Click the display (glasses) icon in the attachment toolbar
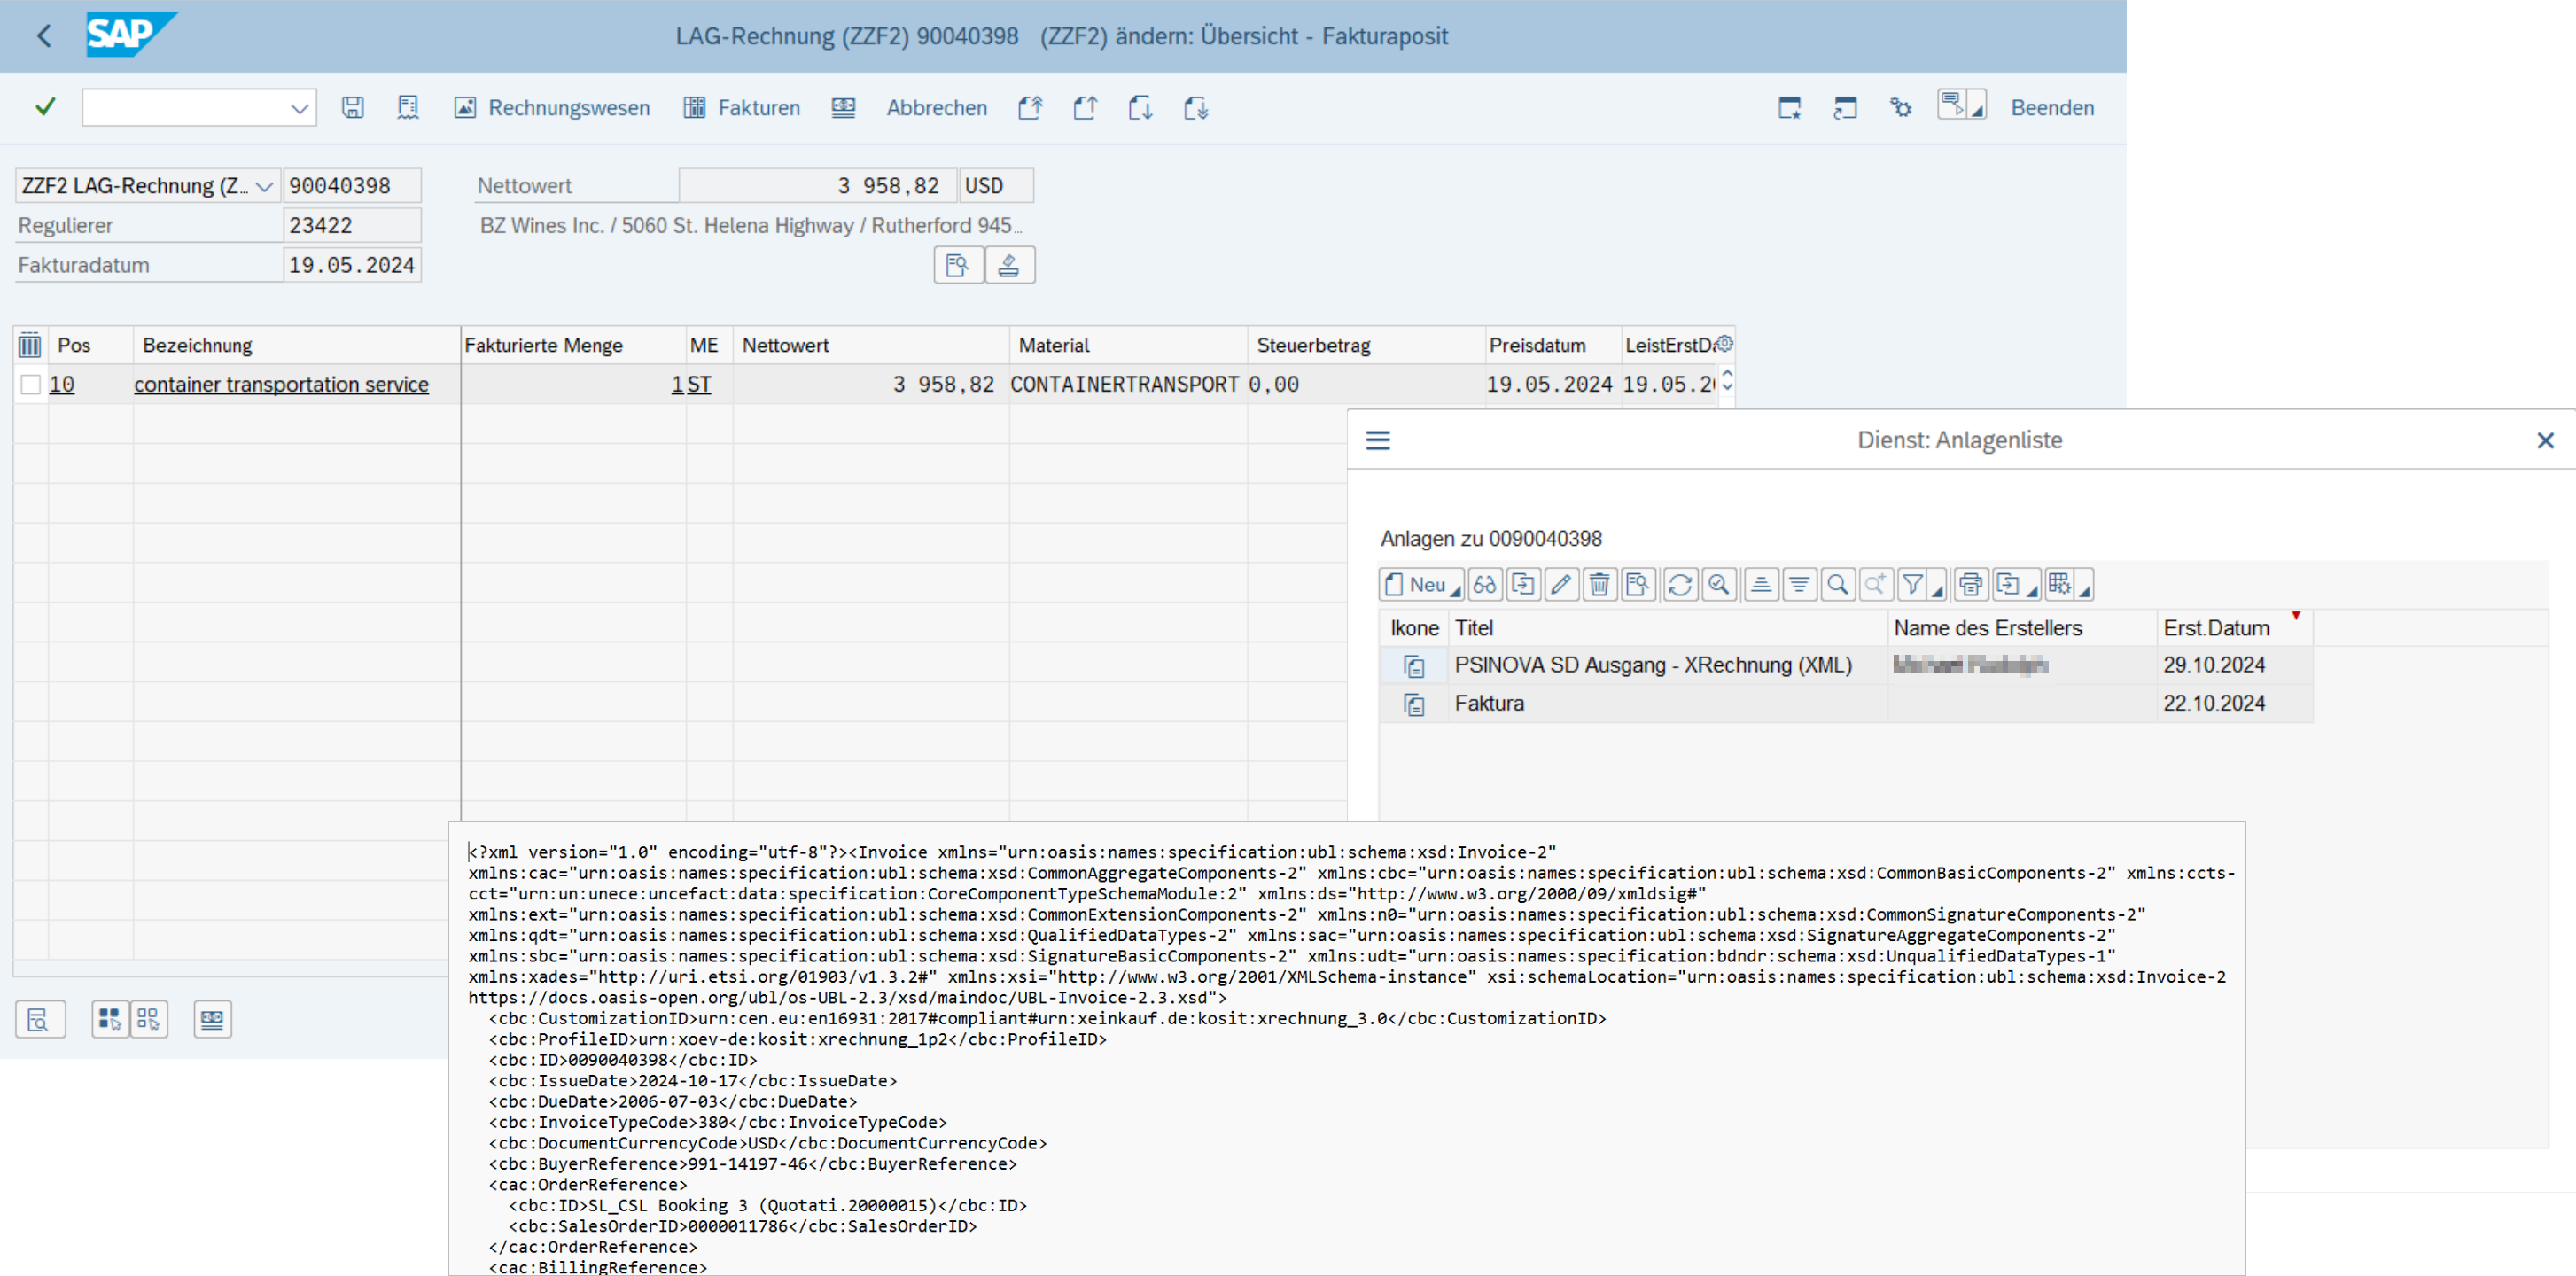 (1485, 585)
